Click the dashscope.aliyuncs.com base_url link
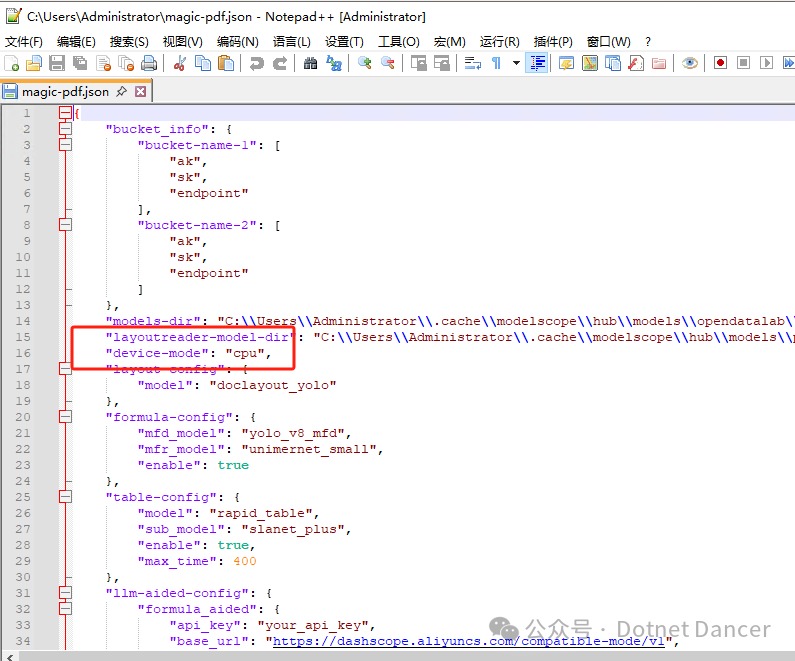The image size is (795, 661). [470, 642]
